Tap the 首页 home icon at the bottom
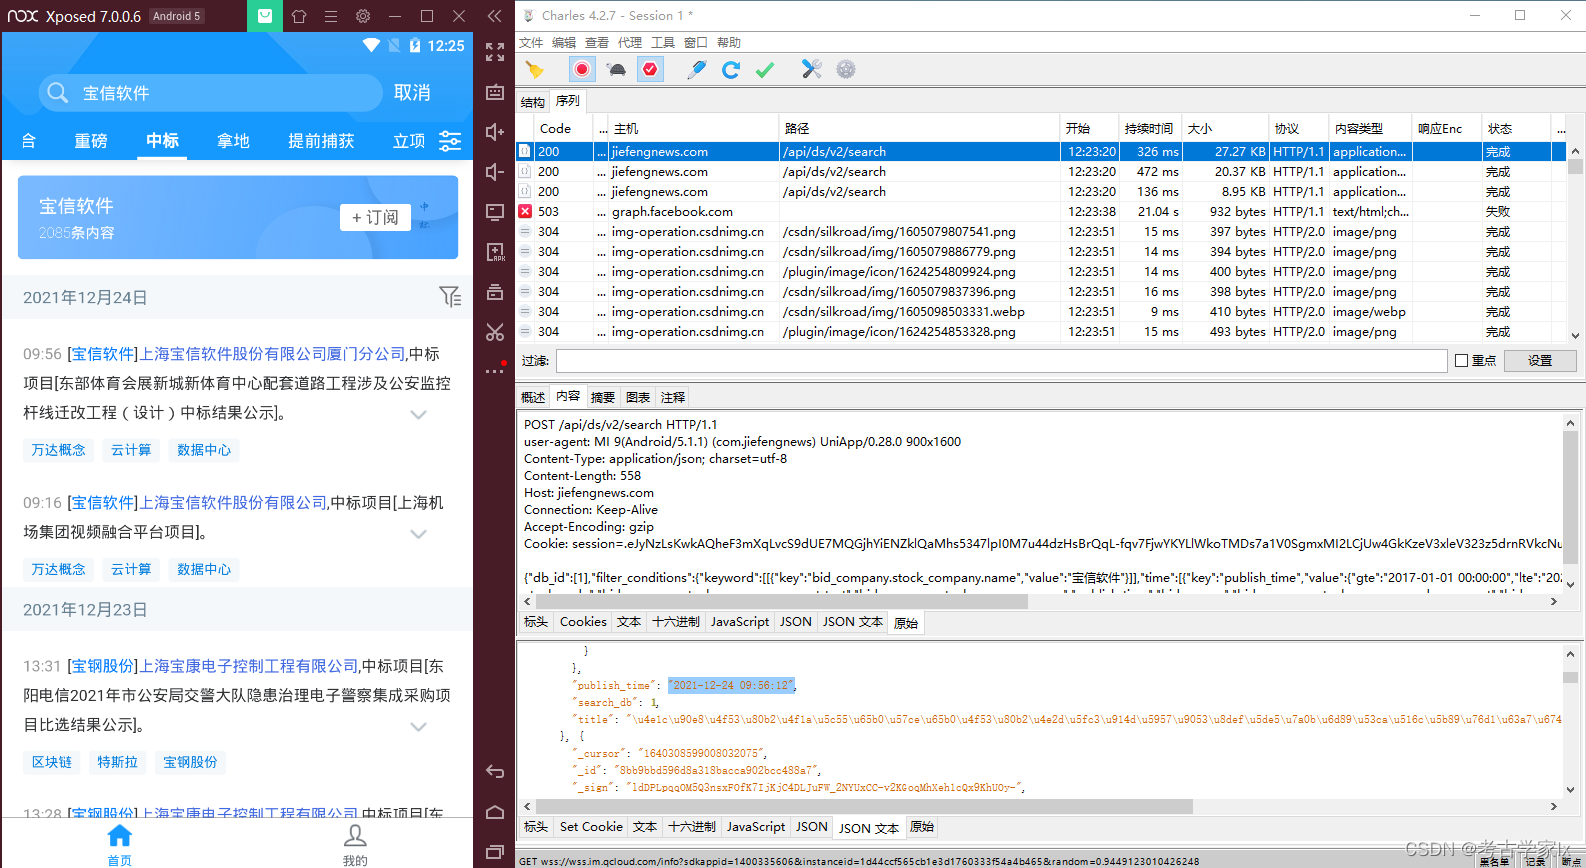Image resolution: width=1586 pixels, height=868 pixels. [x=119, y=844]
